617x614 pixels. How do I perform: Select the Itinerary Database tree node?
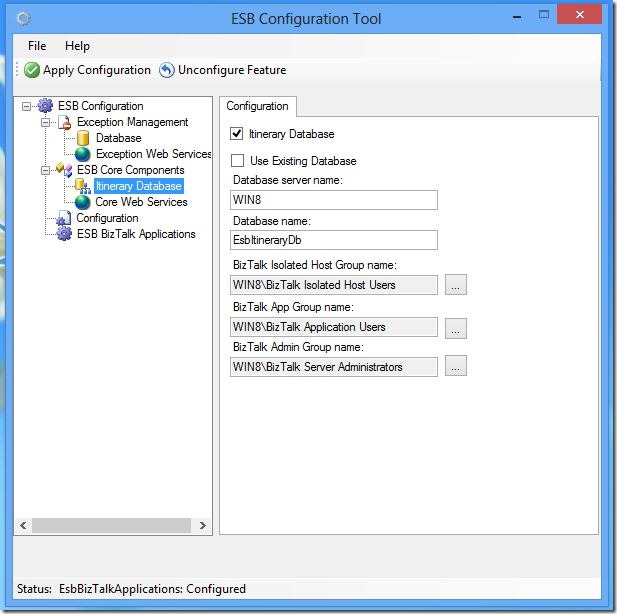139,186
